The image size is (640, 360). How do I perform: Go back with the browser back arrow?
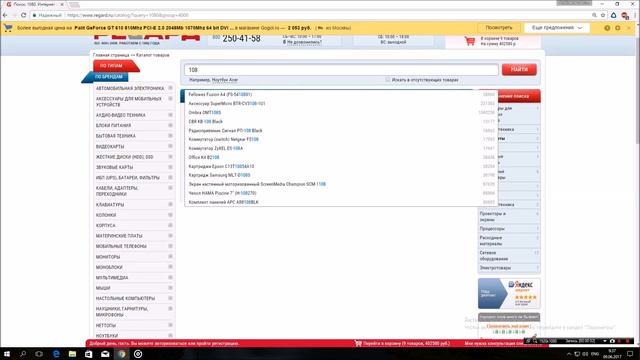[x=5, y=15]
